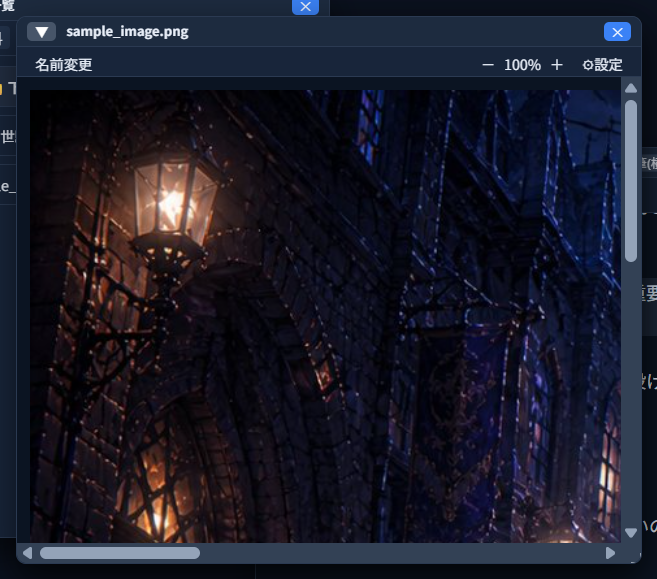Viewport: 657px width, 579px height.
Task: Click the vertical scrollbar down arrow
Action: click(x=631, y=532)
